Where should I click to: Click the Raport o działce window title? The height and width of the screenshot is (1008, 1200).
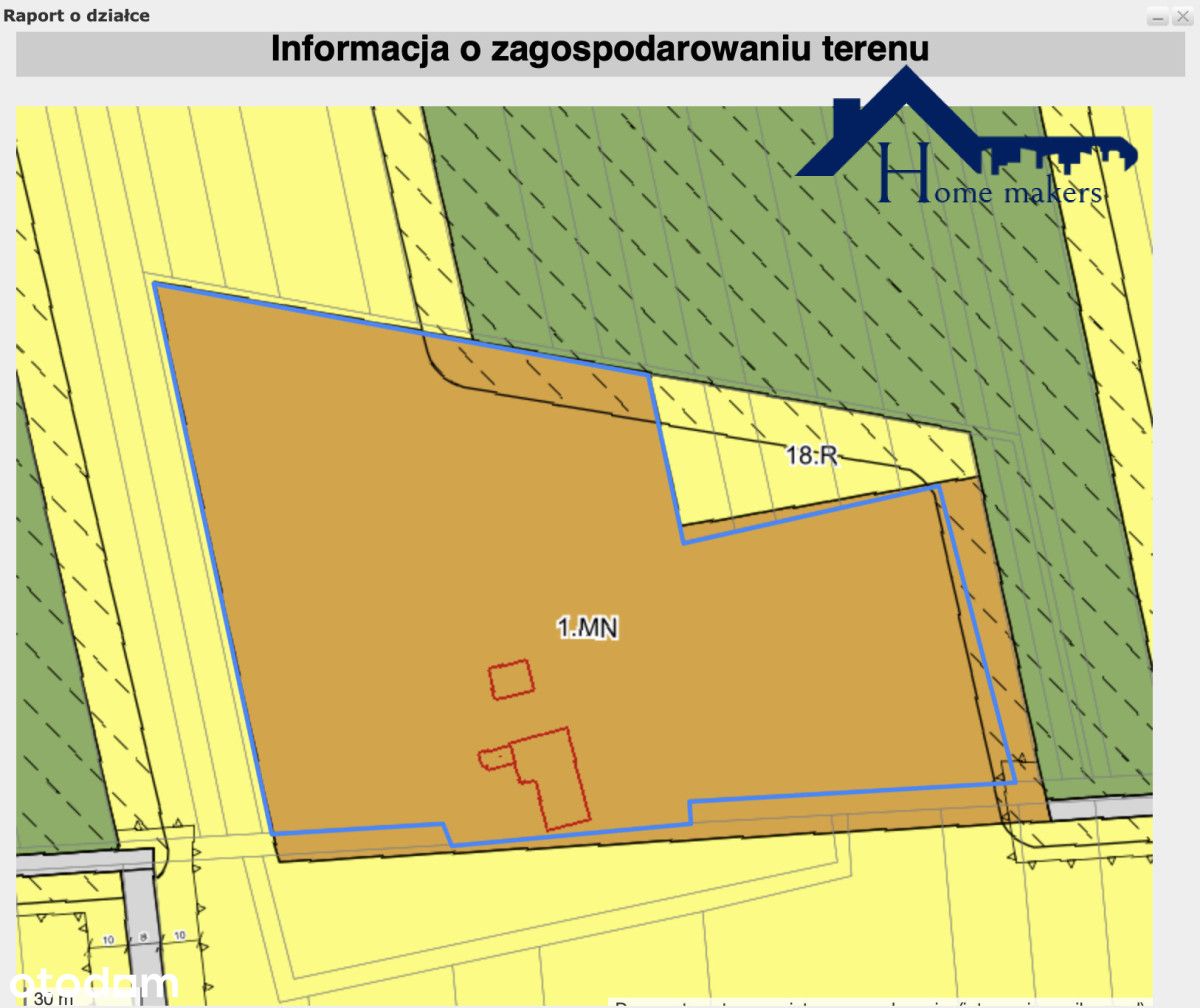click(77, 16)
